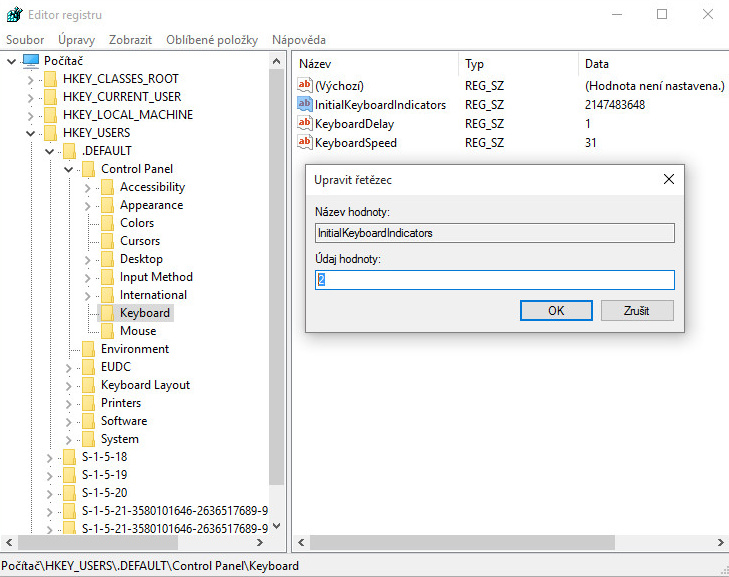The image size is (729, 577).
Task: Expand the S-1-5-18 node
Action: [x=49, y=458]
